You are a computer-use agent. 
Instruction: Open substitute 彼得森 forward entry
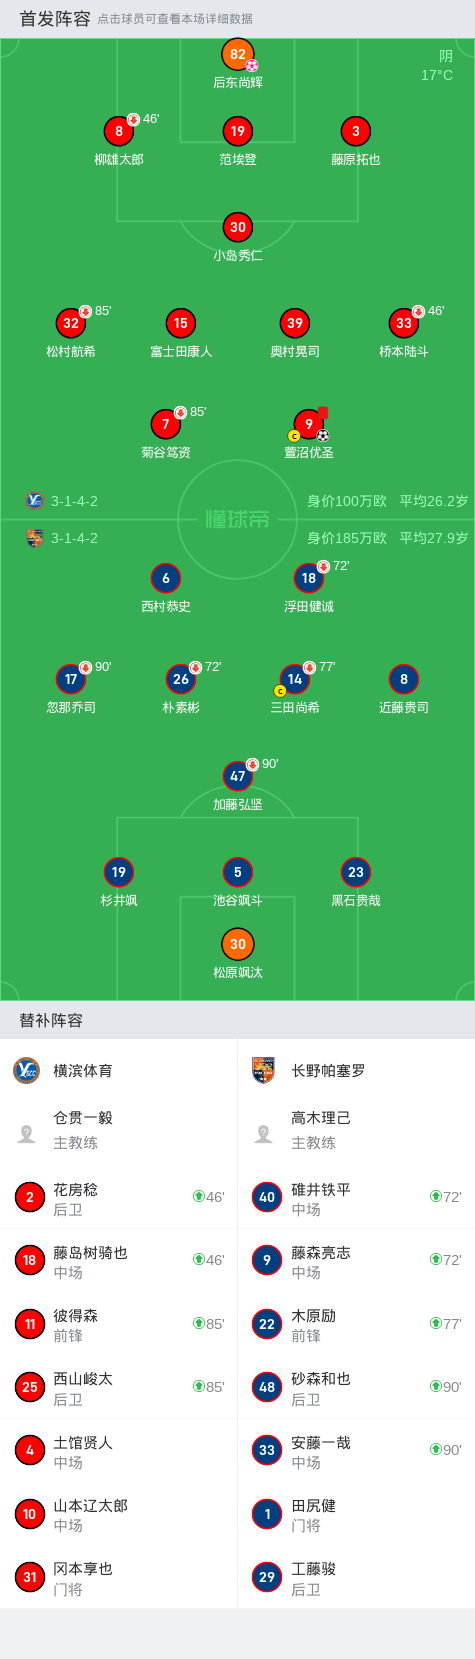click(x=119, y=1324)
